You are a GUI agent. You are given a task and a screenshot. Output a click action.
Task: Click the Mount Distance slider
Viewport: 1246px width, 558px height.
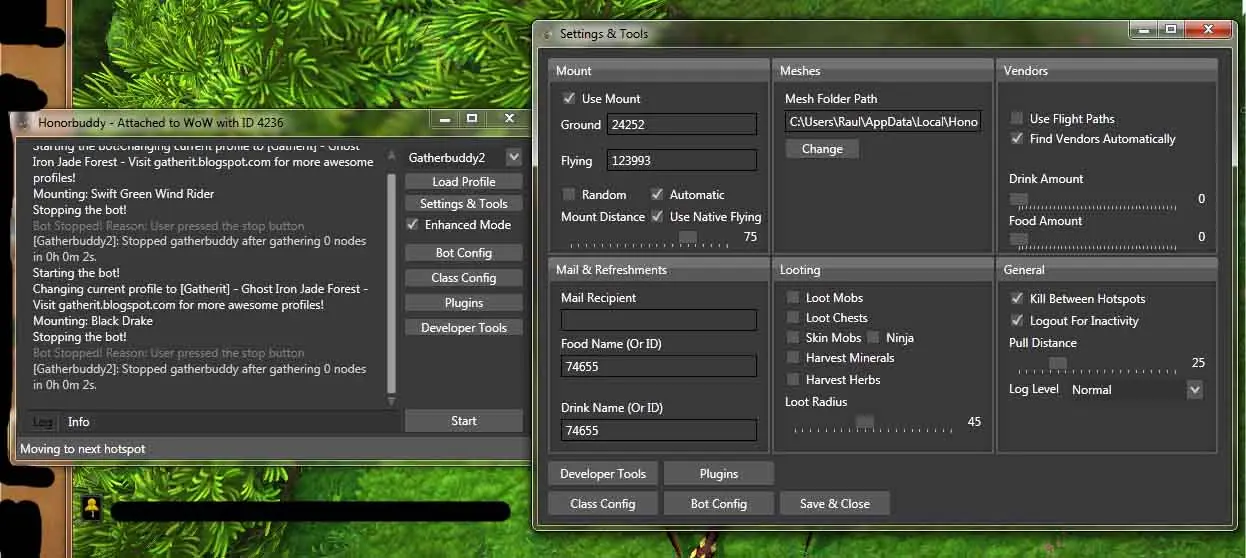[648, 237]
